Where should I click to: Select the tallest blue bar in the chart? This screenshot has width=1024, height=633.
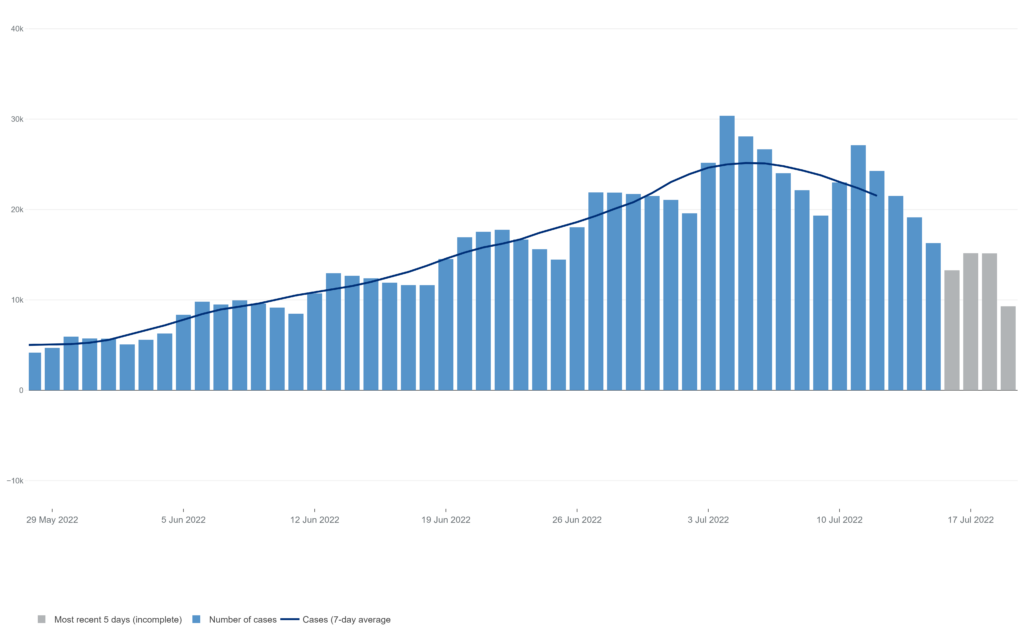pyautogui.click(x=727, y=252)
